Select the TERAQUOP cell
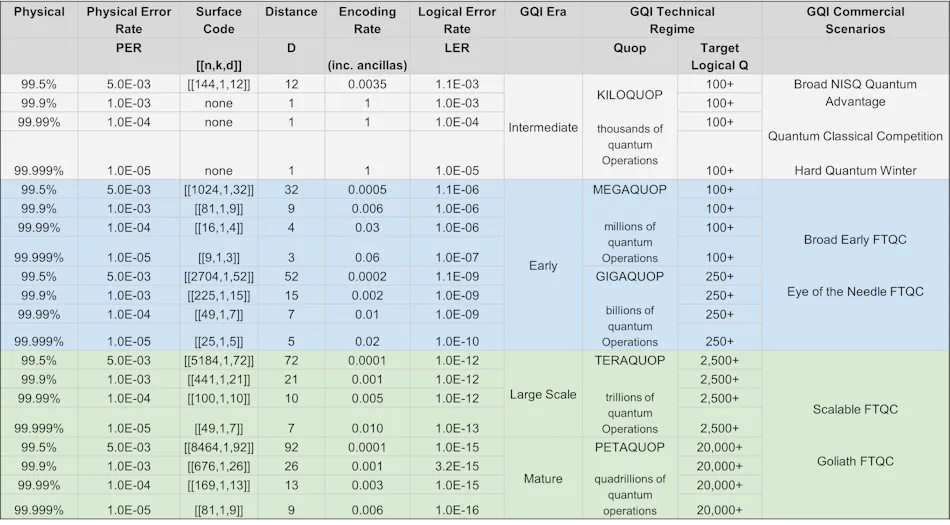The image size is (950, 525). (x=629, y=360)
